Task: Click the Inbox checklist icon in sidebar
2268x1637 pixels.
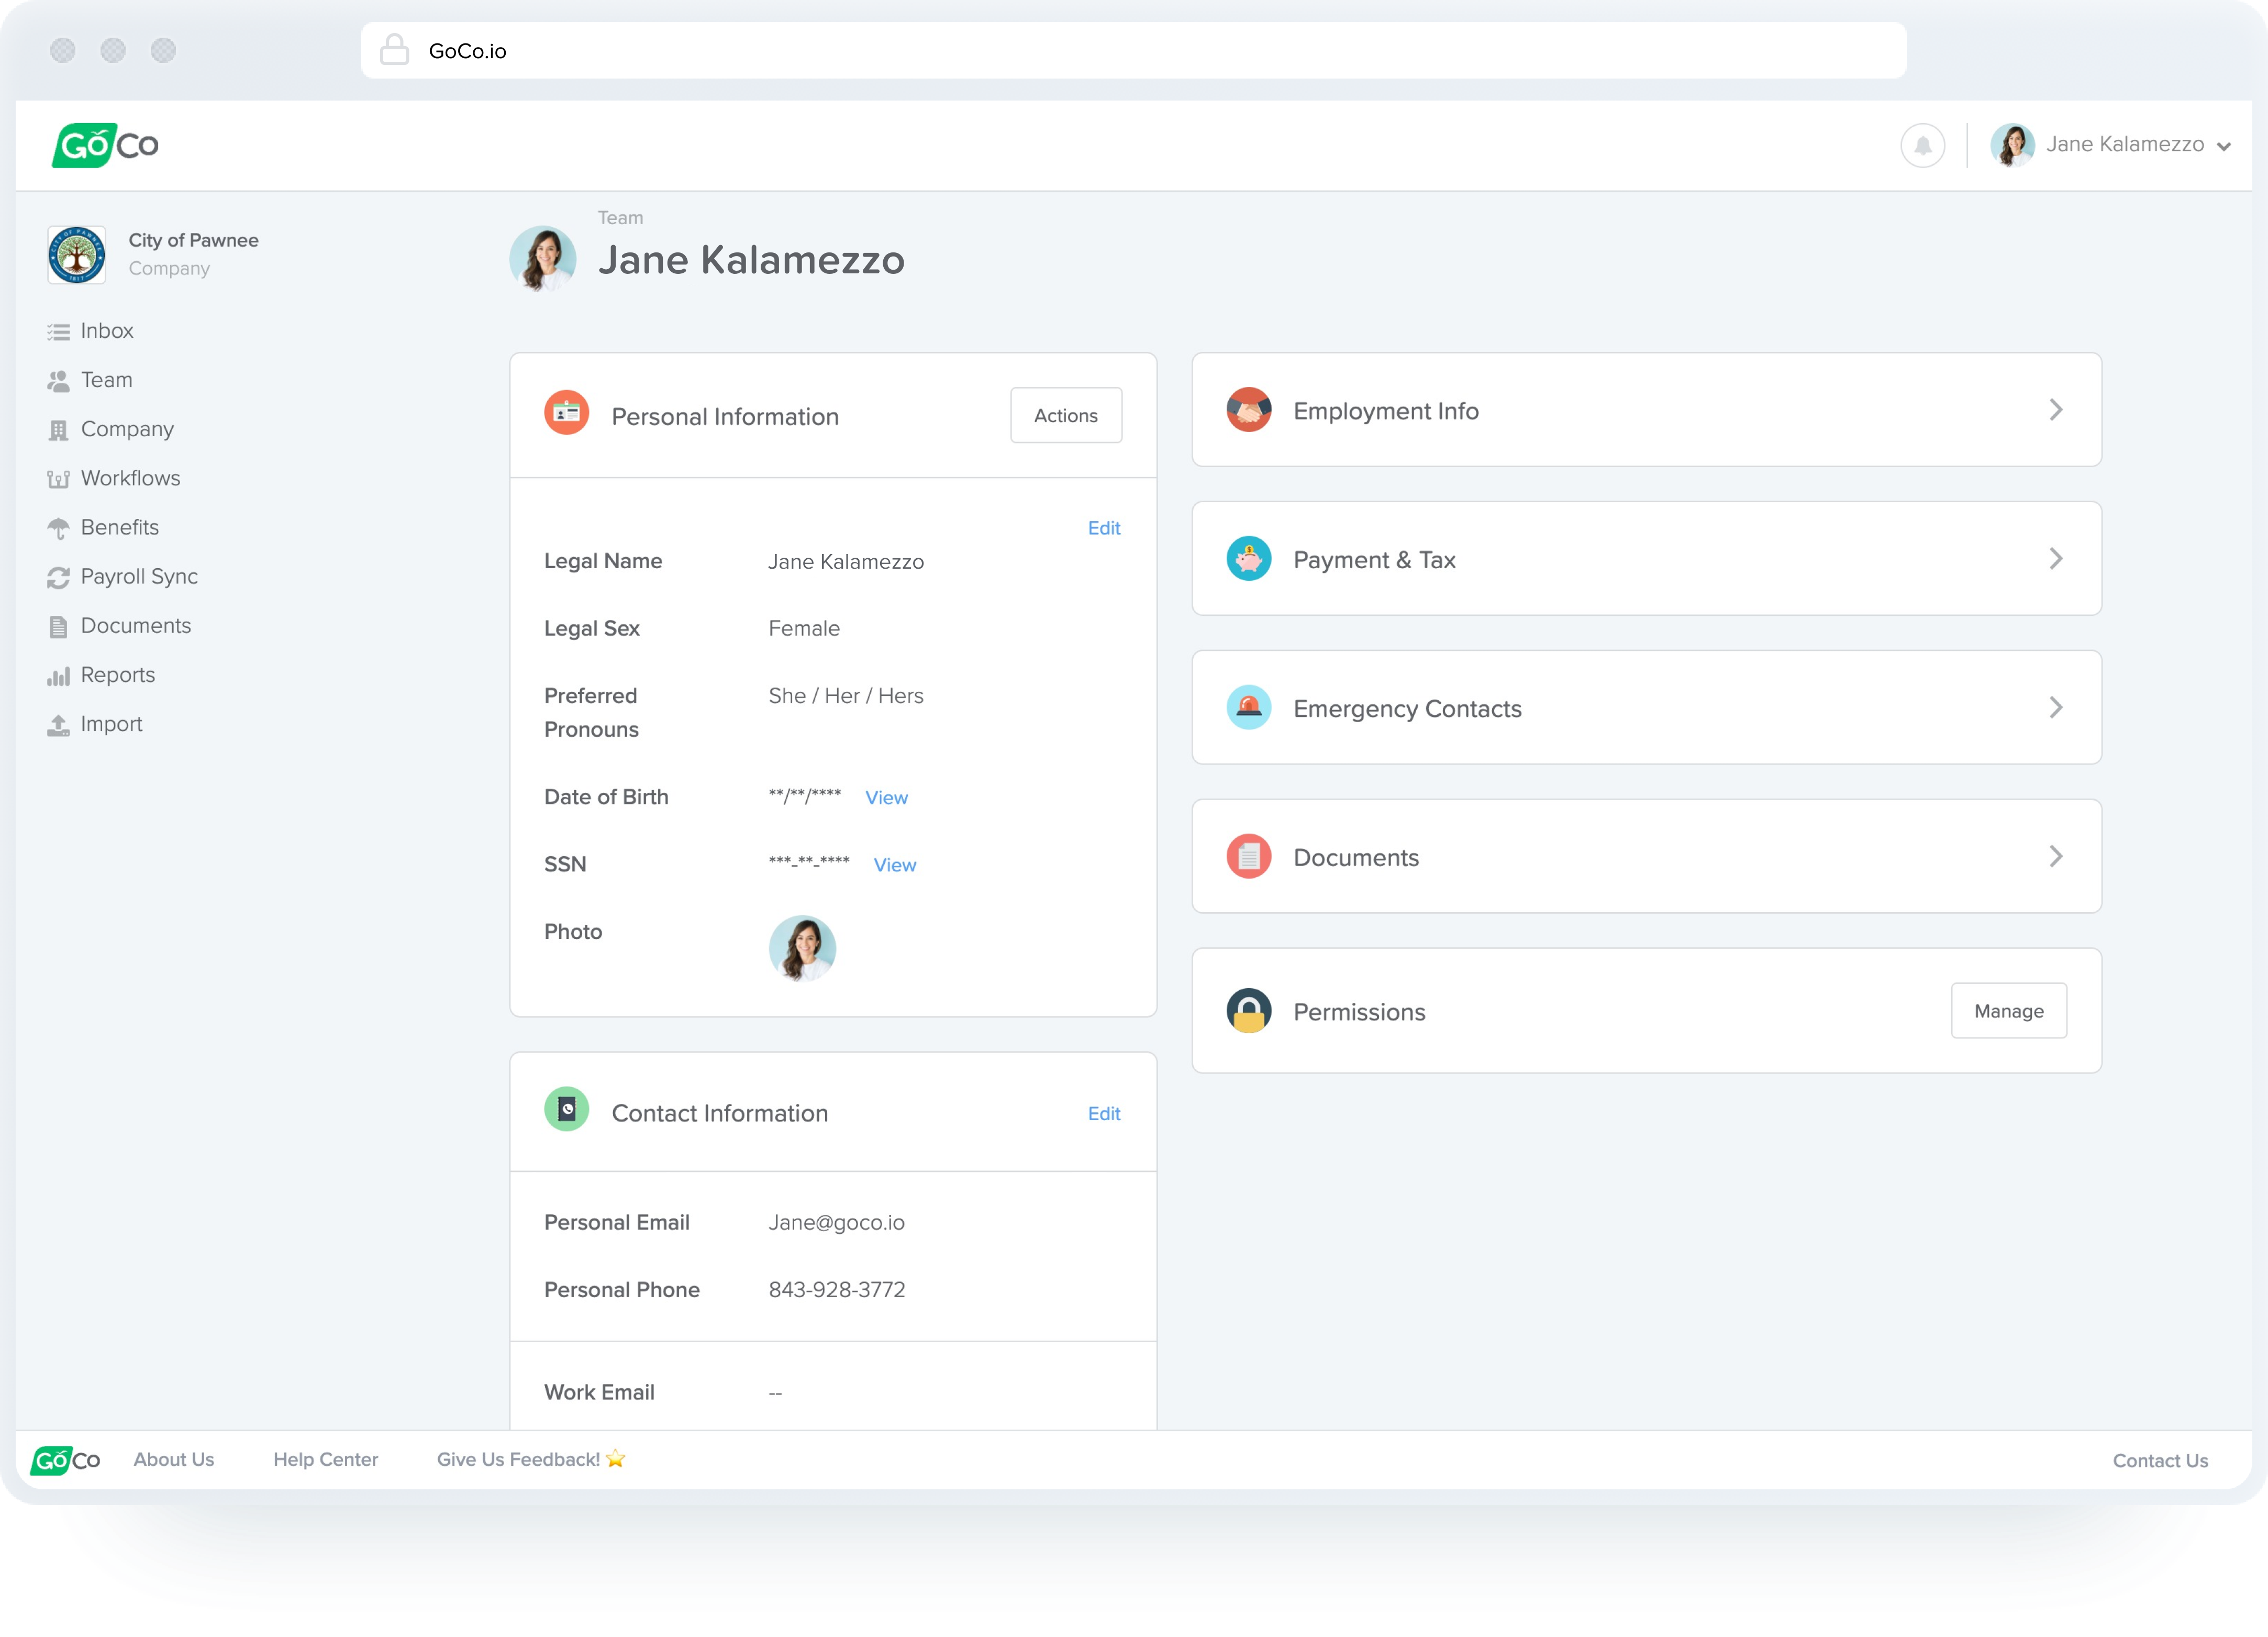Action: [x=58, y=332]
